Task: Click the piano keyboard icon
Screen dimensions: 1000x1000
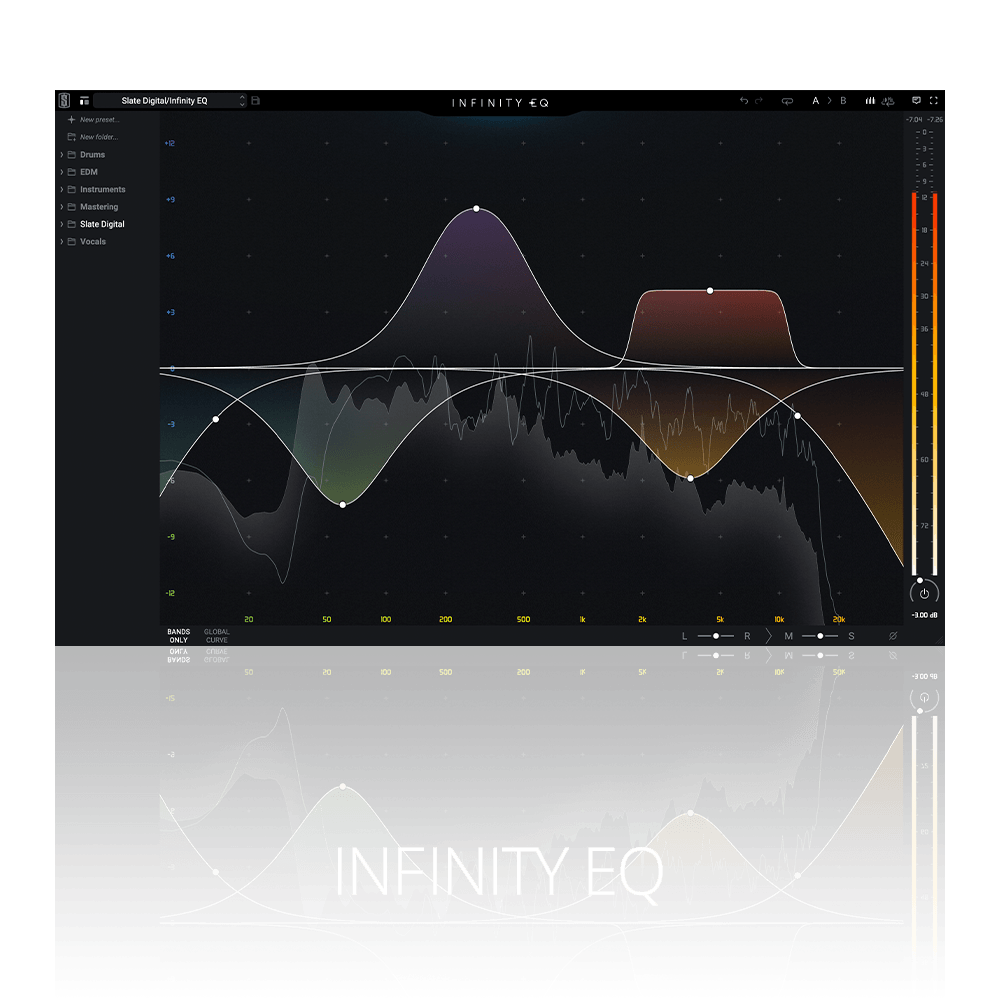Action: [x=870, y=101]
